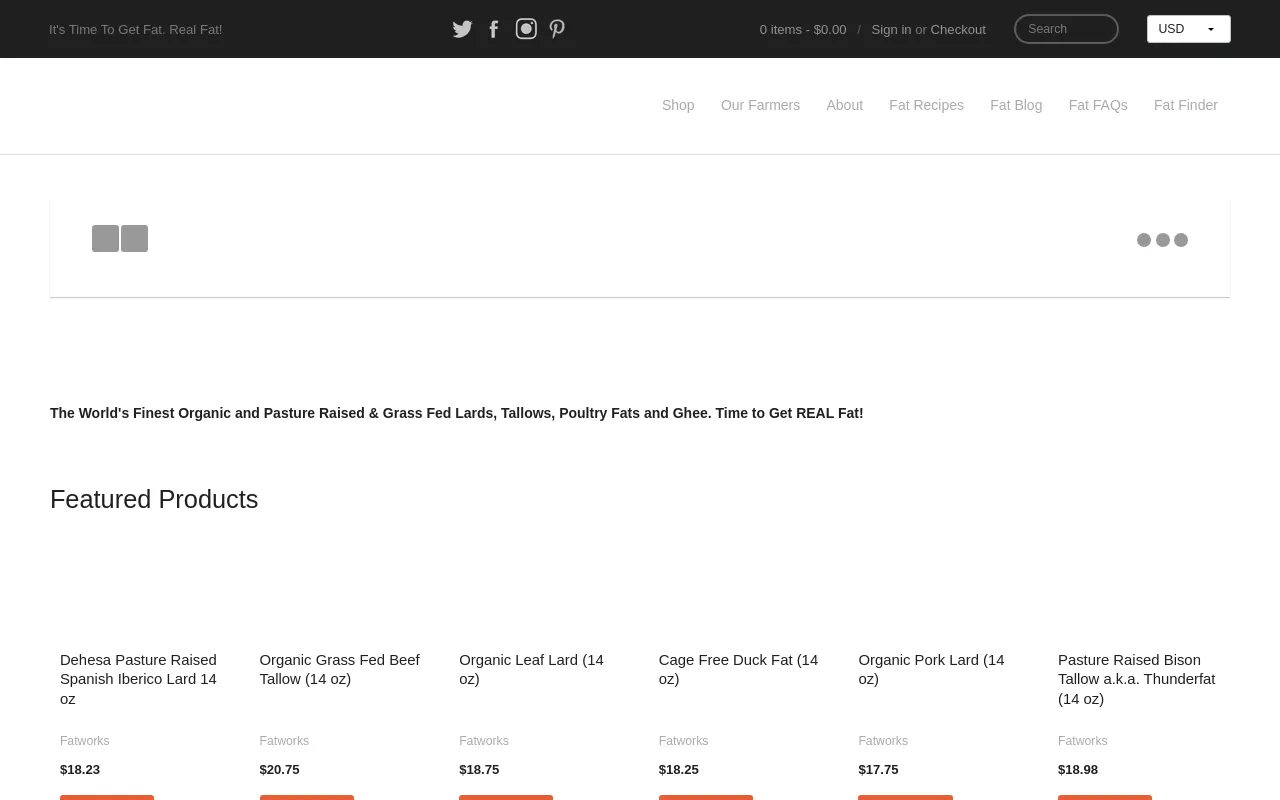Open the Fat Recipes menu item
This screenshot has height=800, width=1280.
click(x=926, y=105)
